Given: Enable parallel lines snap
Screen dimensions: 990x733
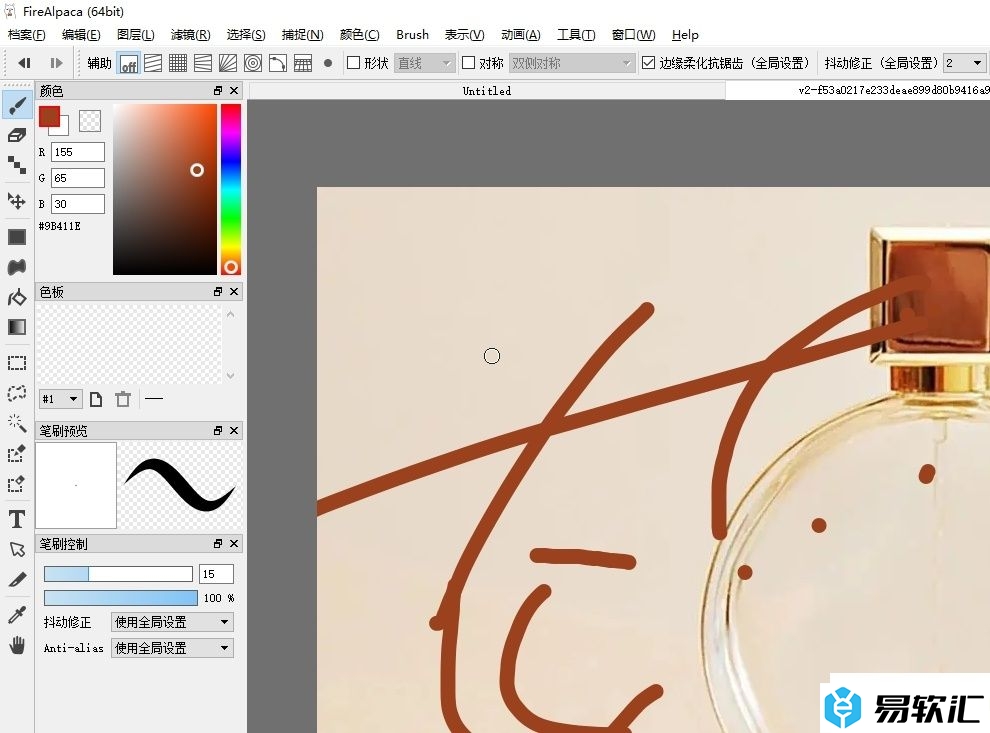Looking at the screenshot, I should 153,63.
